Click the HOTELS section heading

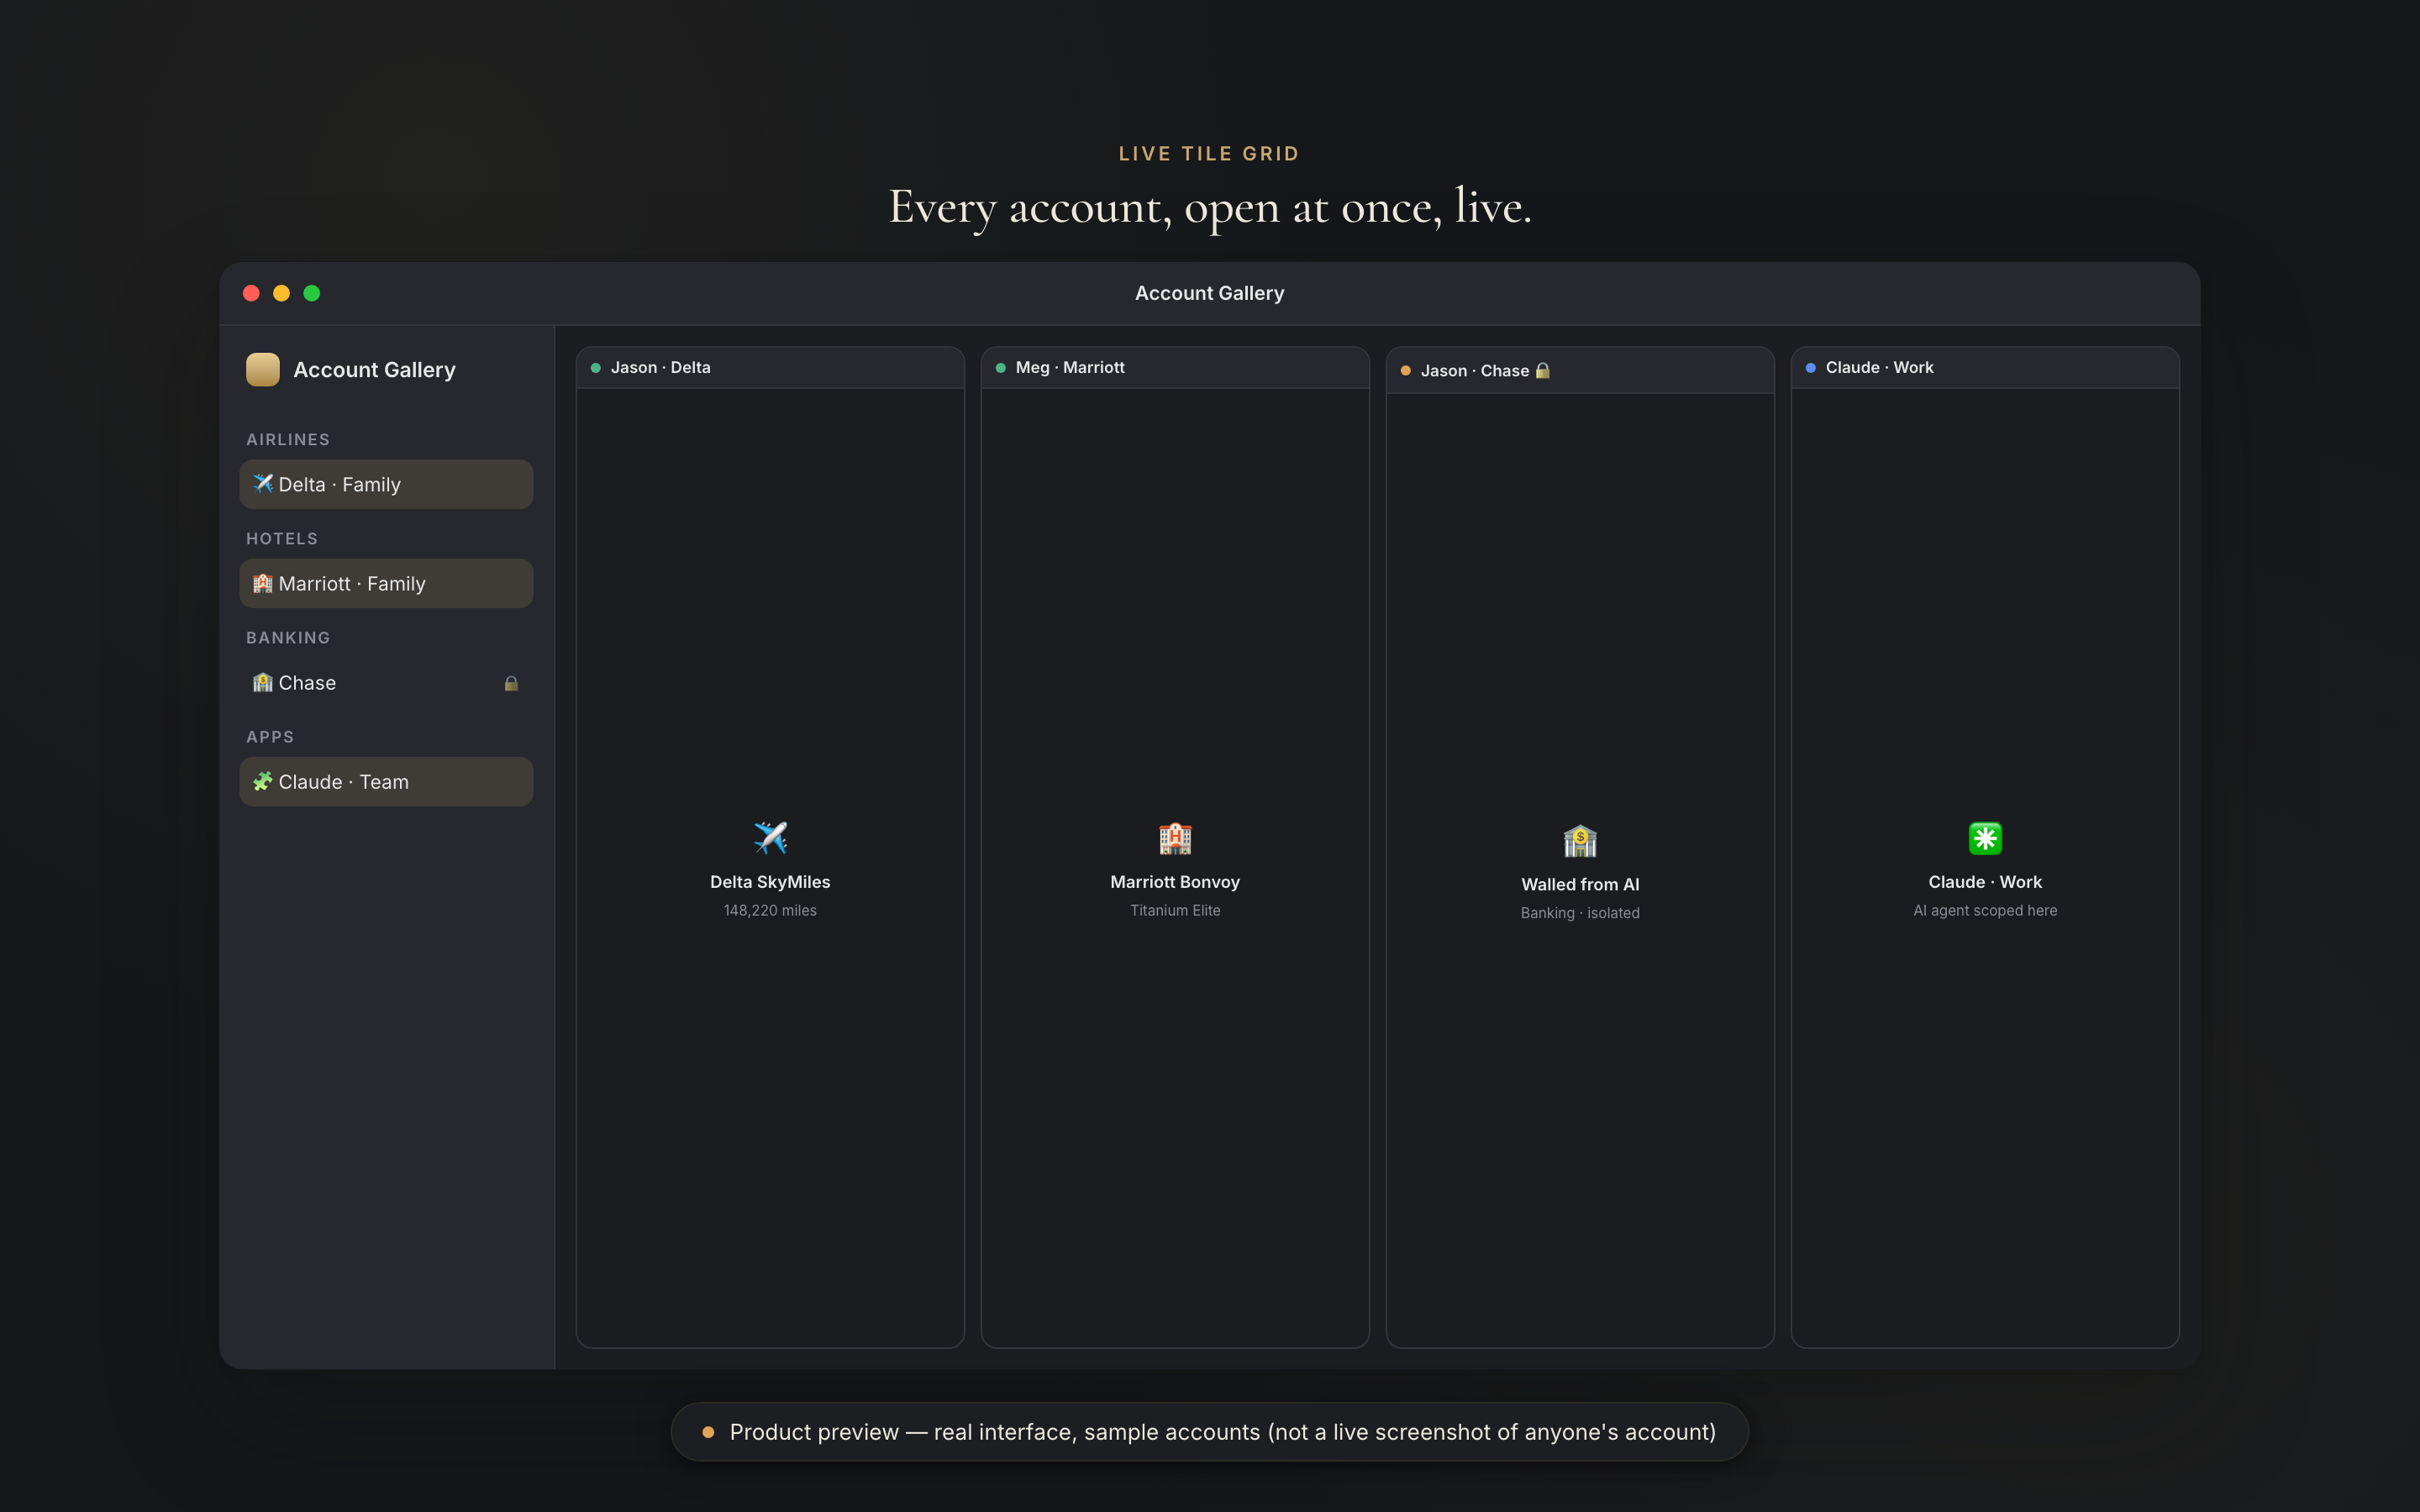(x=282, y=538)
